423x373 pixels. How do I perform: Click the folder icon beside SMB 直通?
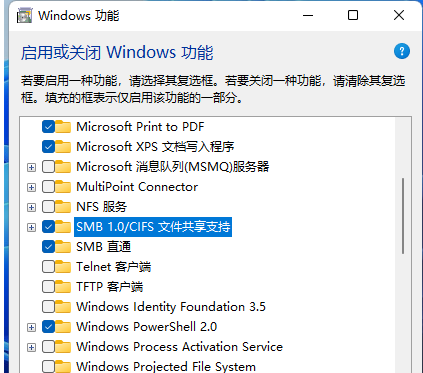pyautogui.click(x=63, y=247)
